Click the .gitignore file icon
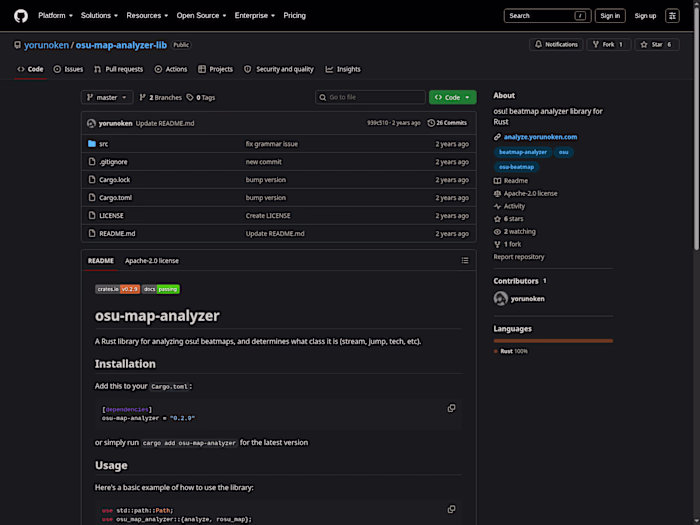The width and height of the screenshot is (700, 525). click(x=92, y=162)
